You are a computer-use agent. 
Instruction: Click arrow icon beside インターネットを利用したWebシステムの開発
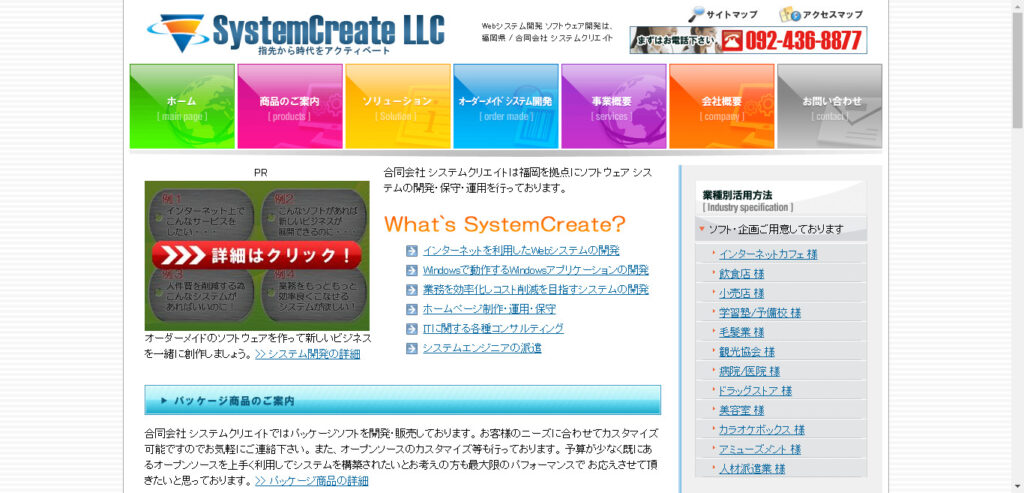tap(411, 251)
